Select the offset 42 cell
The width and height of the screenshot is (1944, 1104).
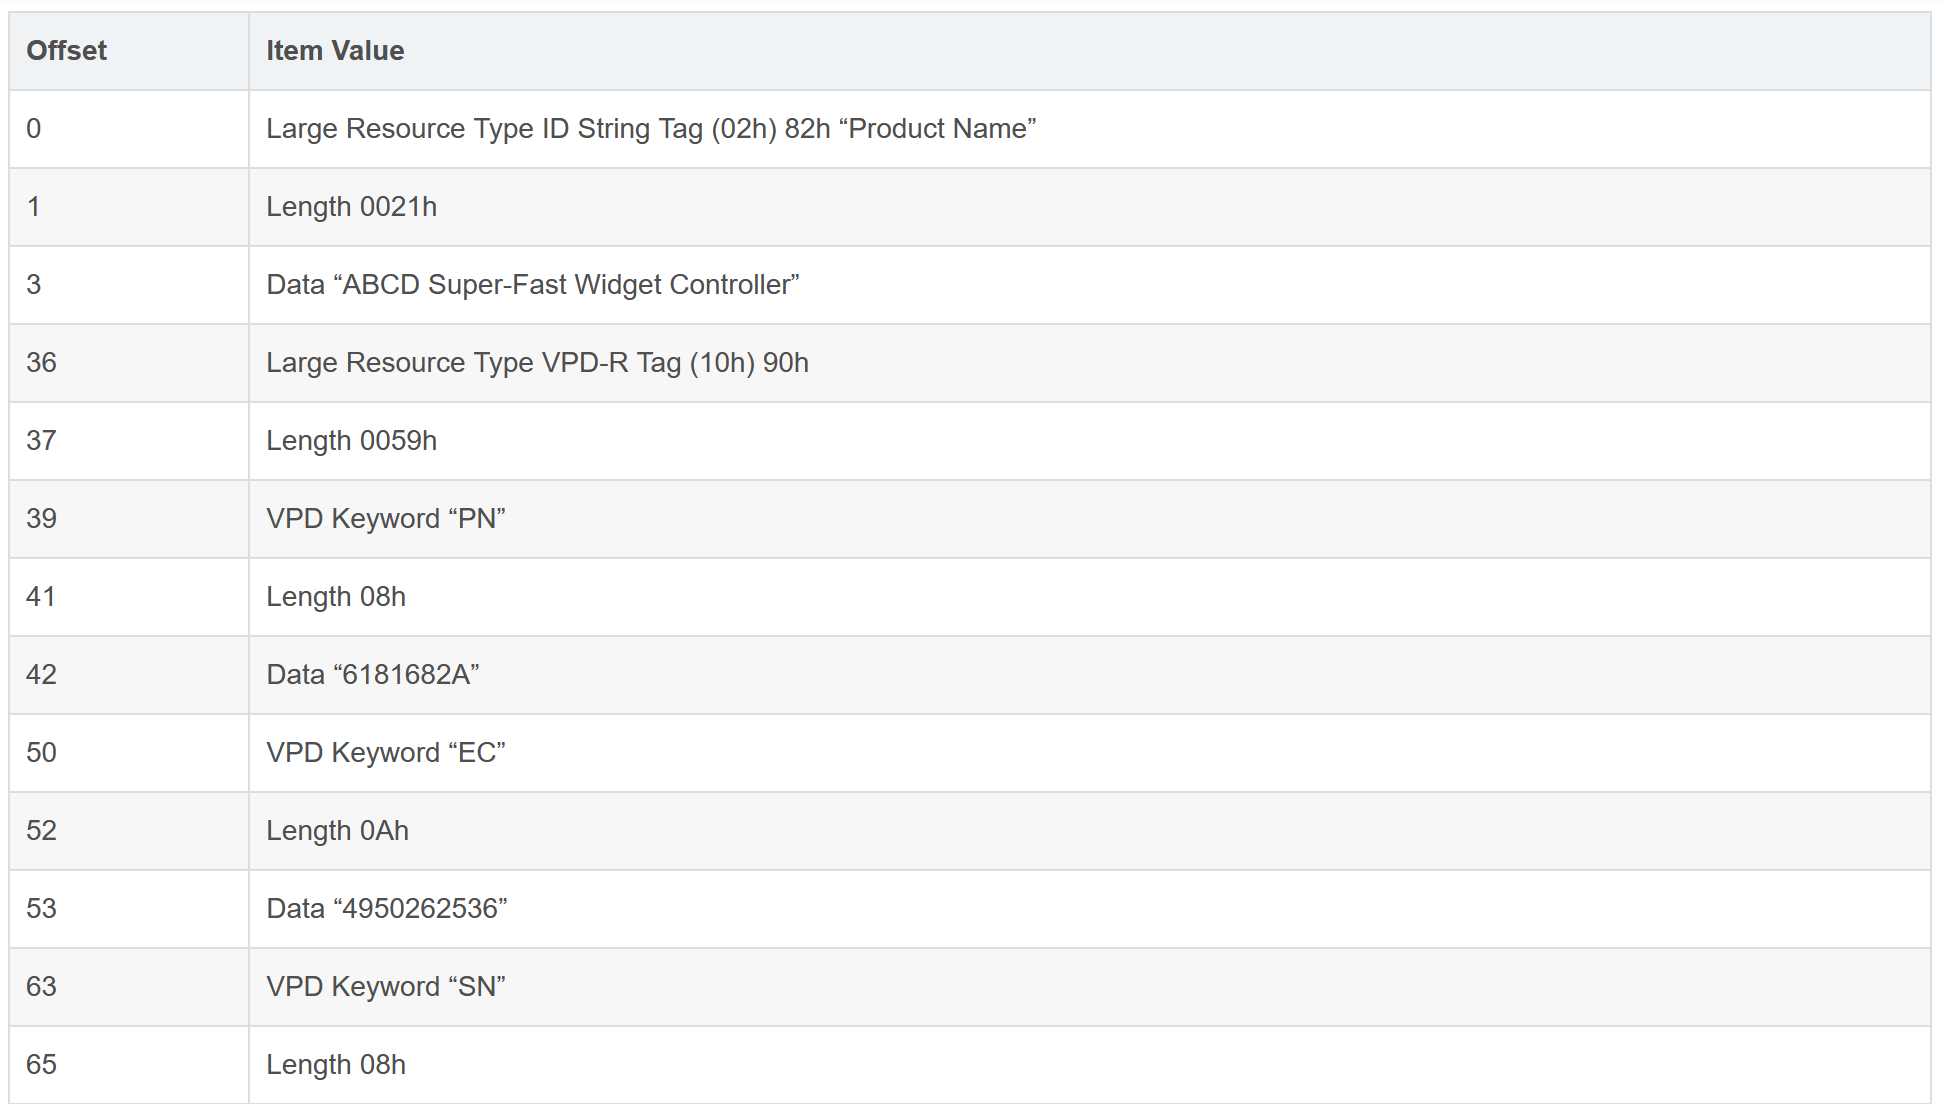pyautogui.click(x=41, y=675)
